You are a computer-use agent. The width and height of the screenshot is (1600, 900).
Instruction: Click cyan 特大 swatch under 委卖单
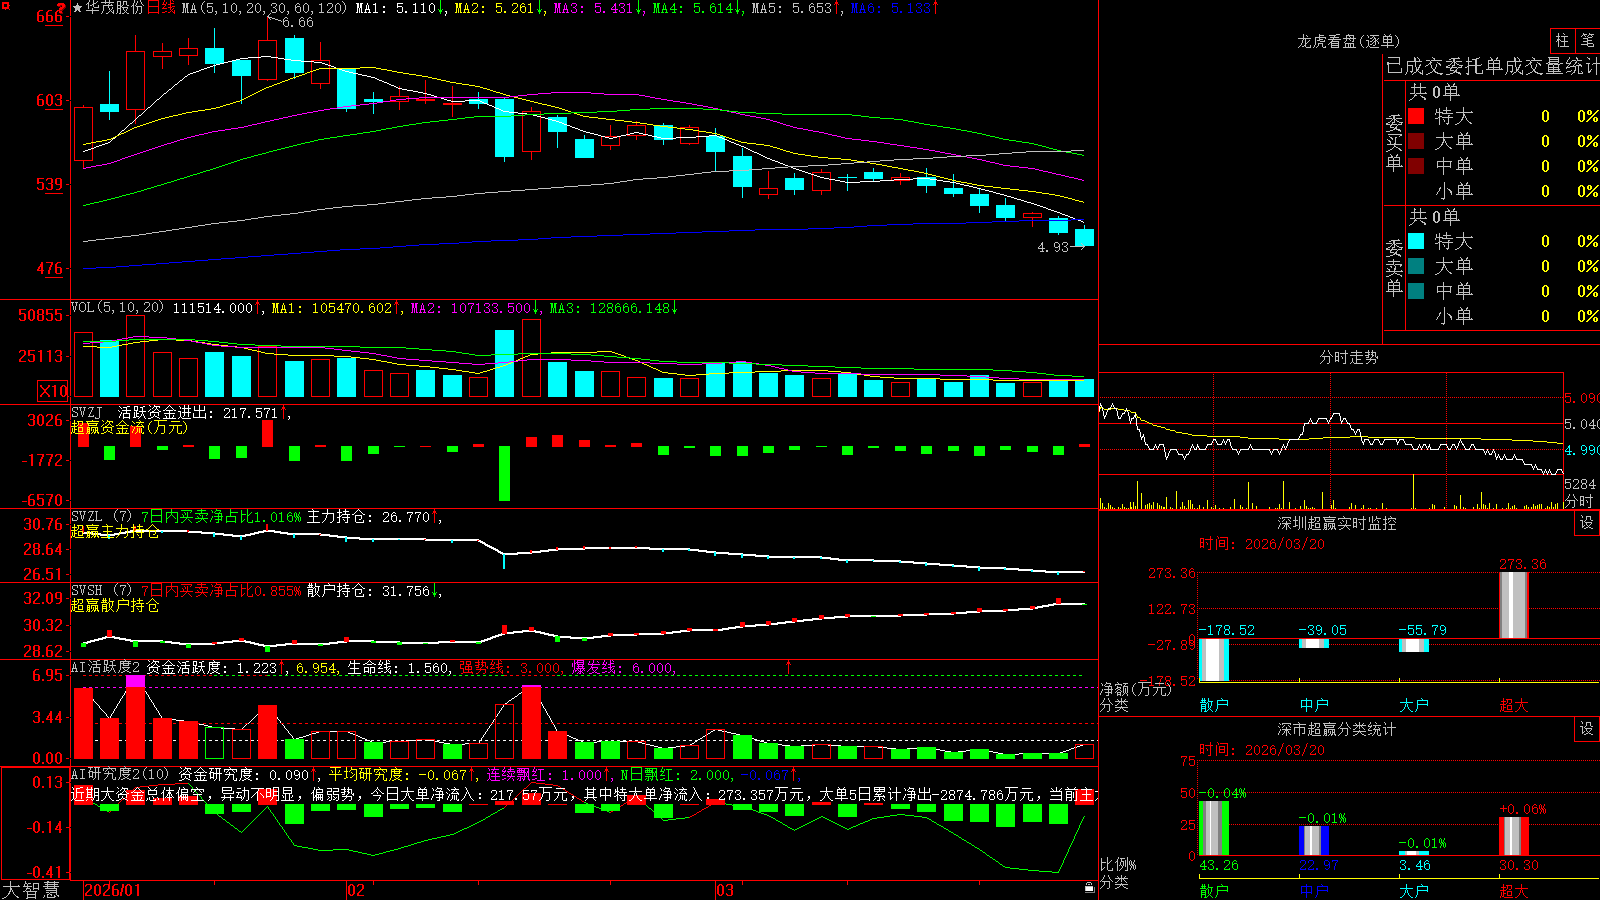[1416, 241]
